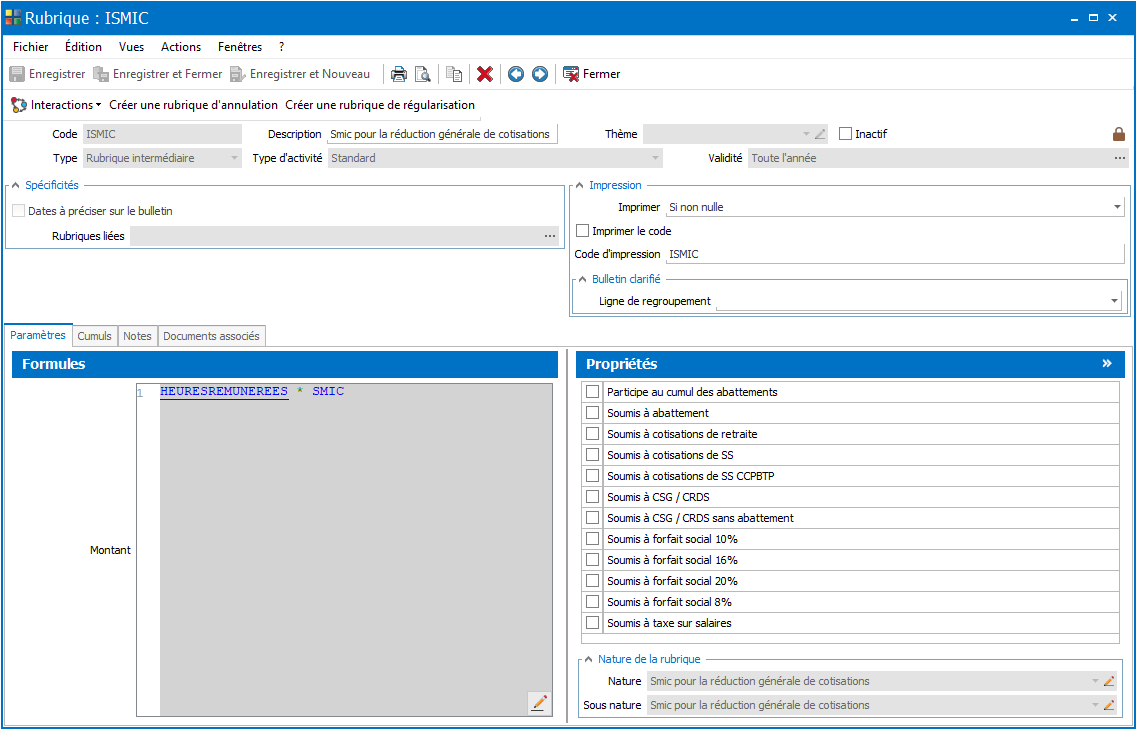The width and height of the screenshot is (1137, 730).
Task: Click the app icon in title bar
Action: [x=13, y=17]
